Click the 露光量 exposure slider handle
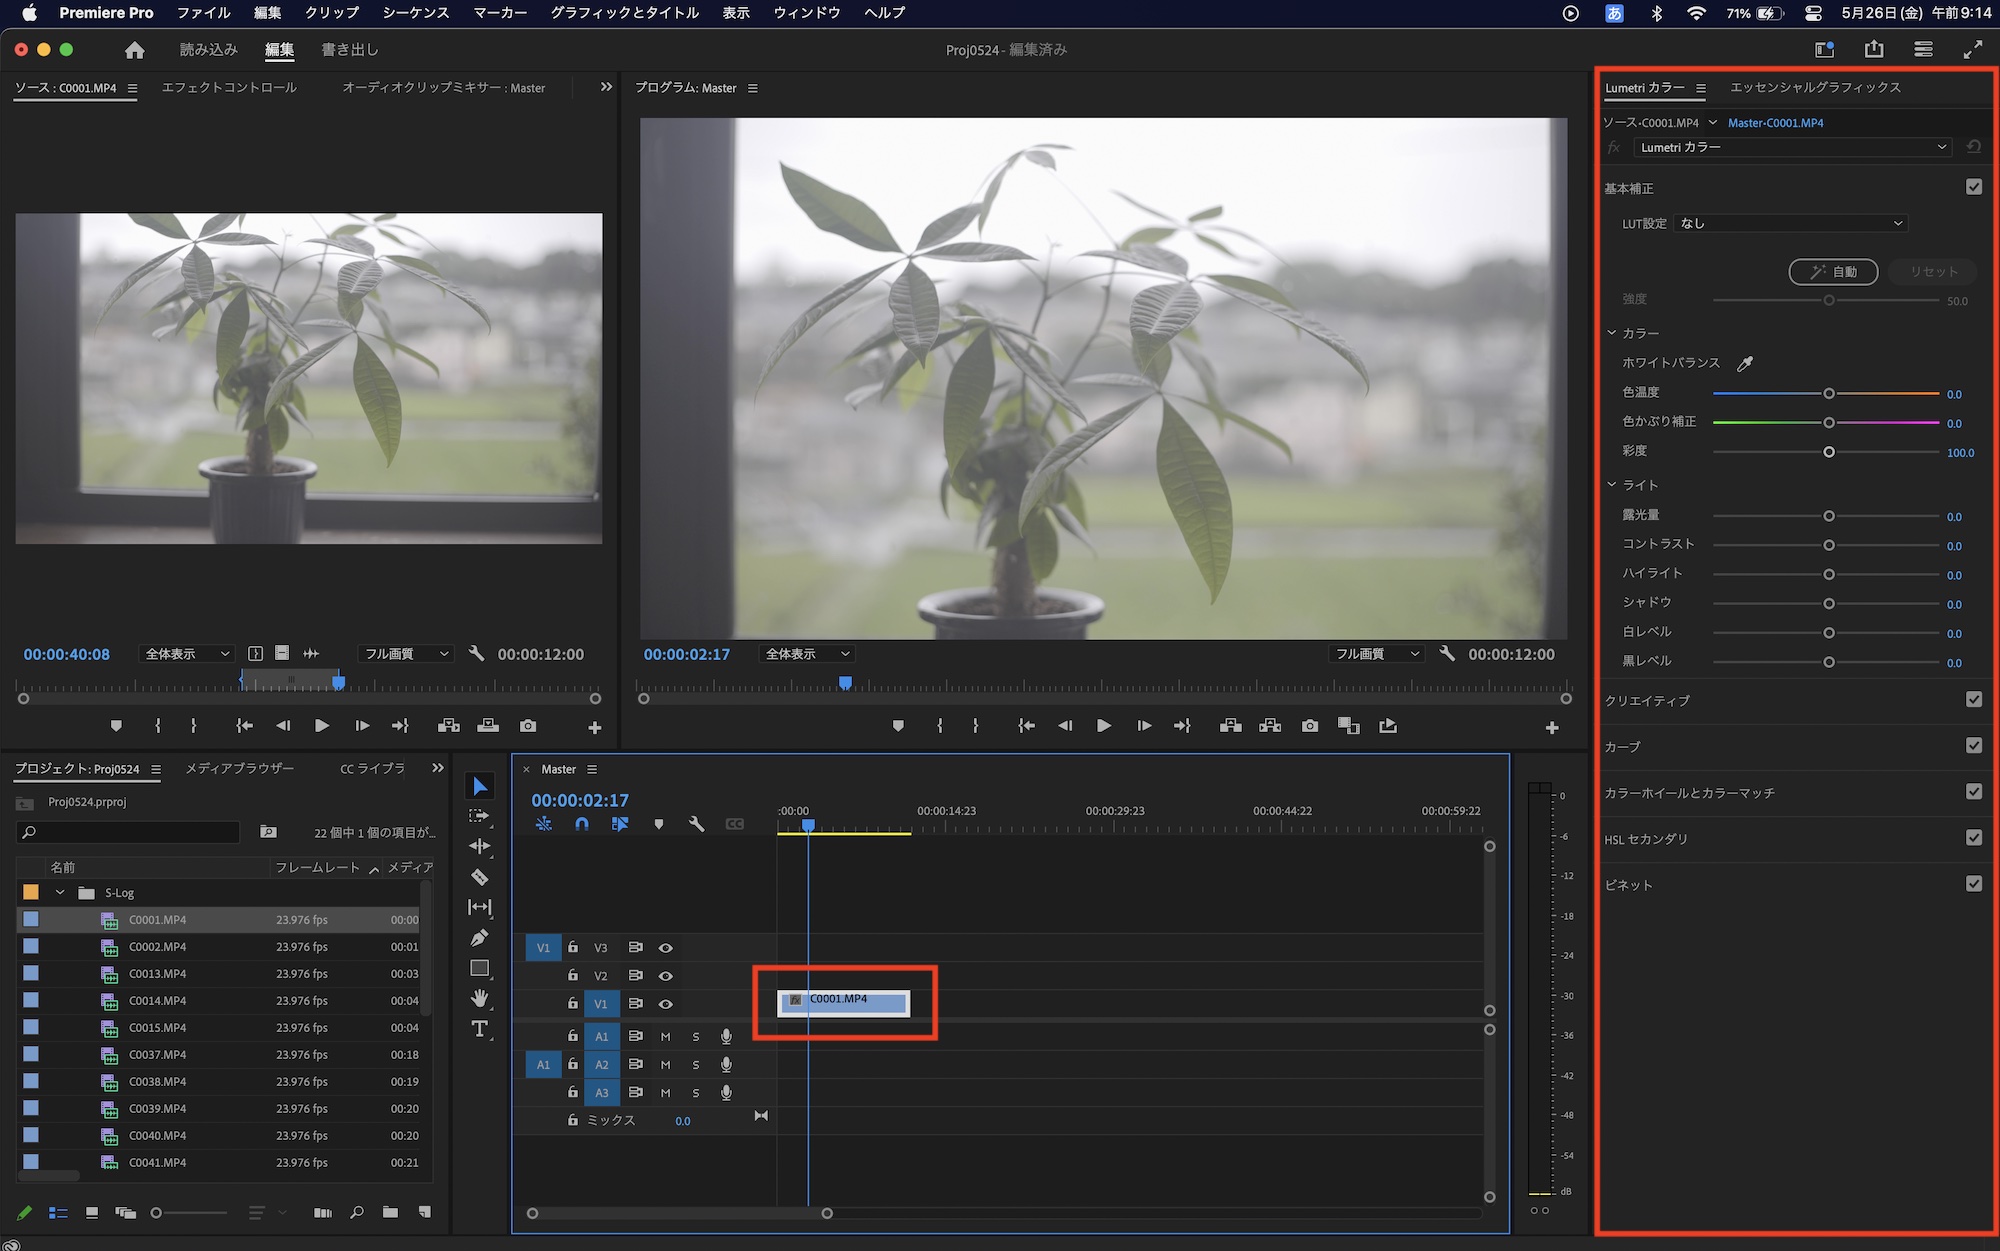The width and height of the screenshot is (2000, 1251). (x=1829, y=517)
